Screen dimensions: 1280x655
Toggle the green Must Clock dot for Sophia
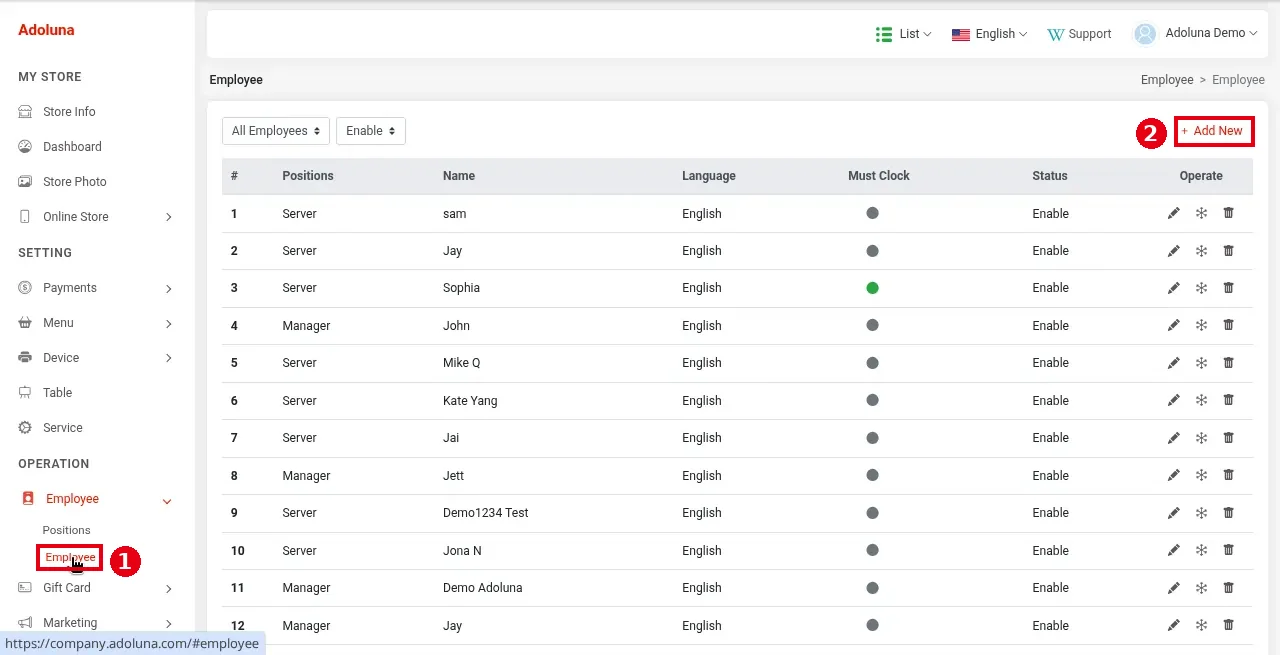(872, 288)
